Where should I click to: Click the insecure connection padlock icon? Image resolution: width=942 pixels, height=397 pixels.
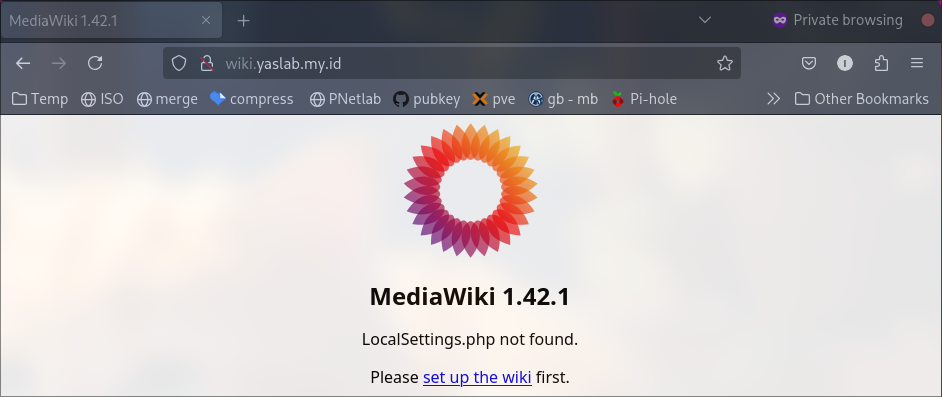pos(207,63)
